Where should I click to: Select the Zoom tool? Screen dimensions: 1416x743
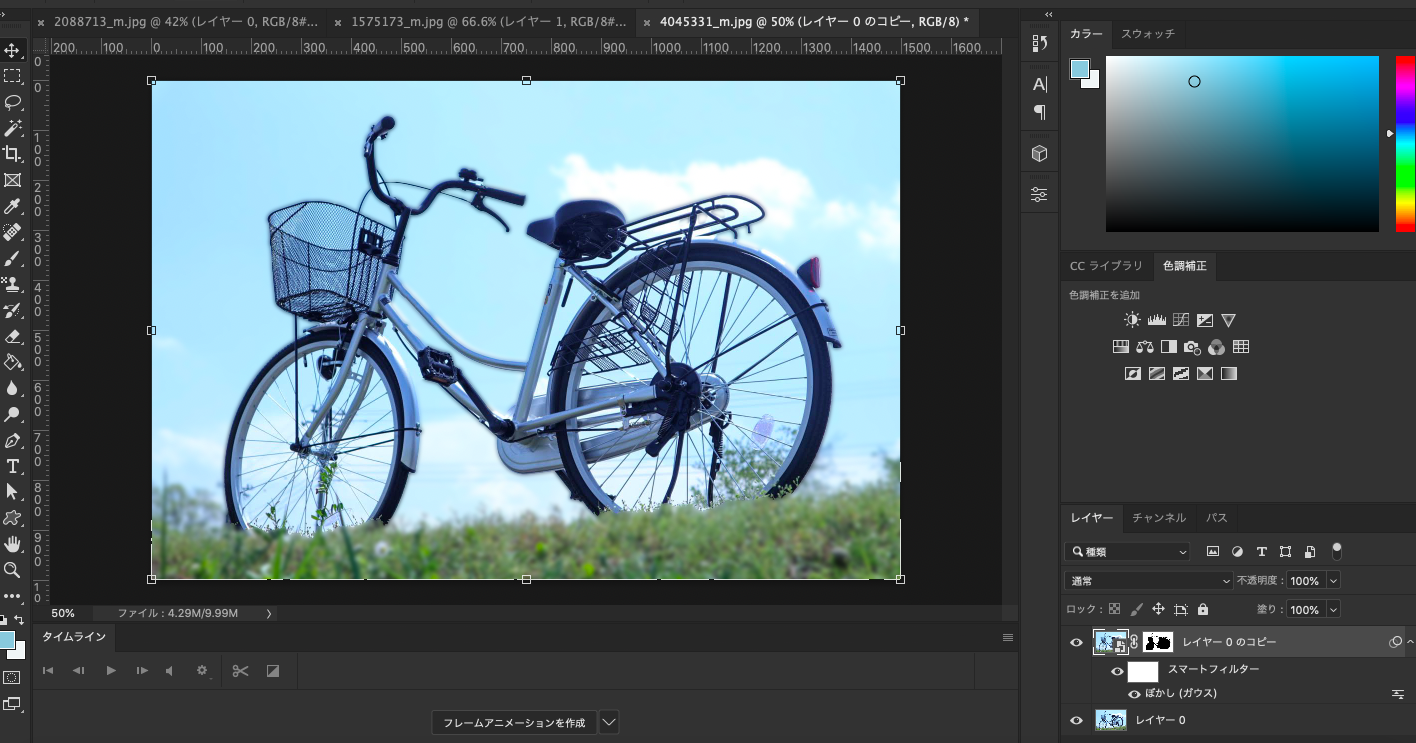pyautogui.click(x=12, y=570)
